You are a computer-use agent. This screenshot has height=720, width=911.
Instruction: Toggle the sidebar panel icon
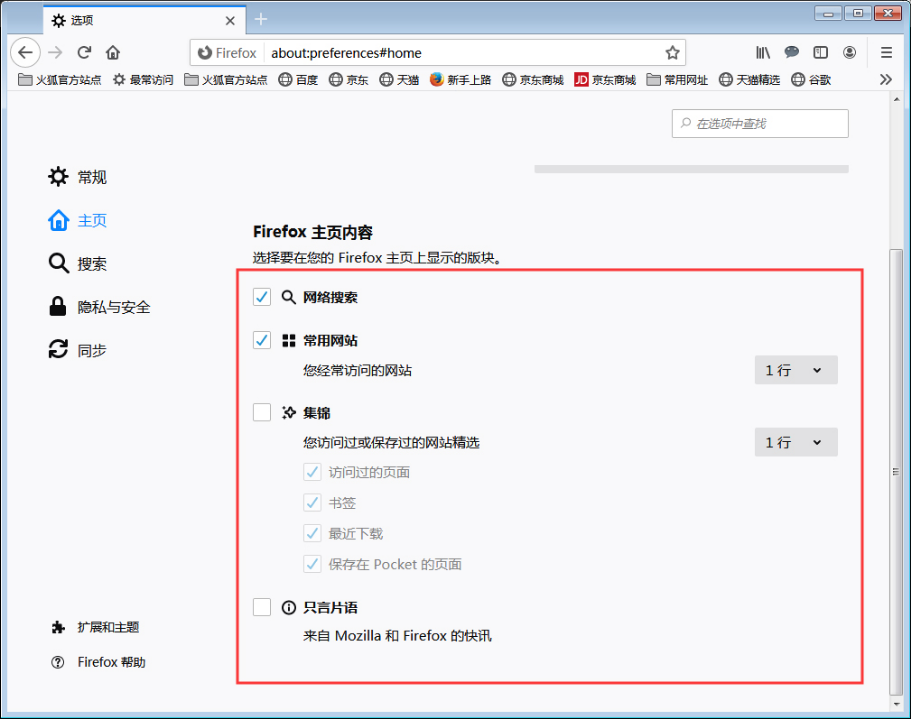point(820,53)
